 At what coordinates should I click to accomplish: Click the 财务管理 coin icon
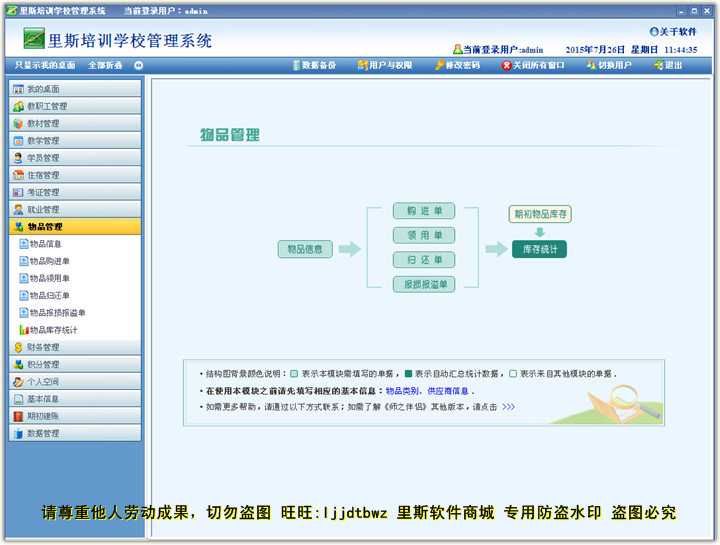click(x=18, y=347)
